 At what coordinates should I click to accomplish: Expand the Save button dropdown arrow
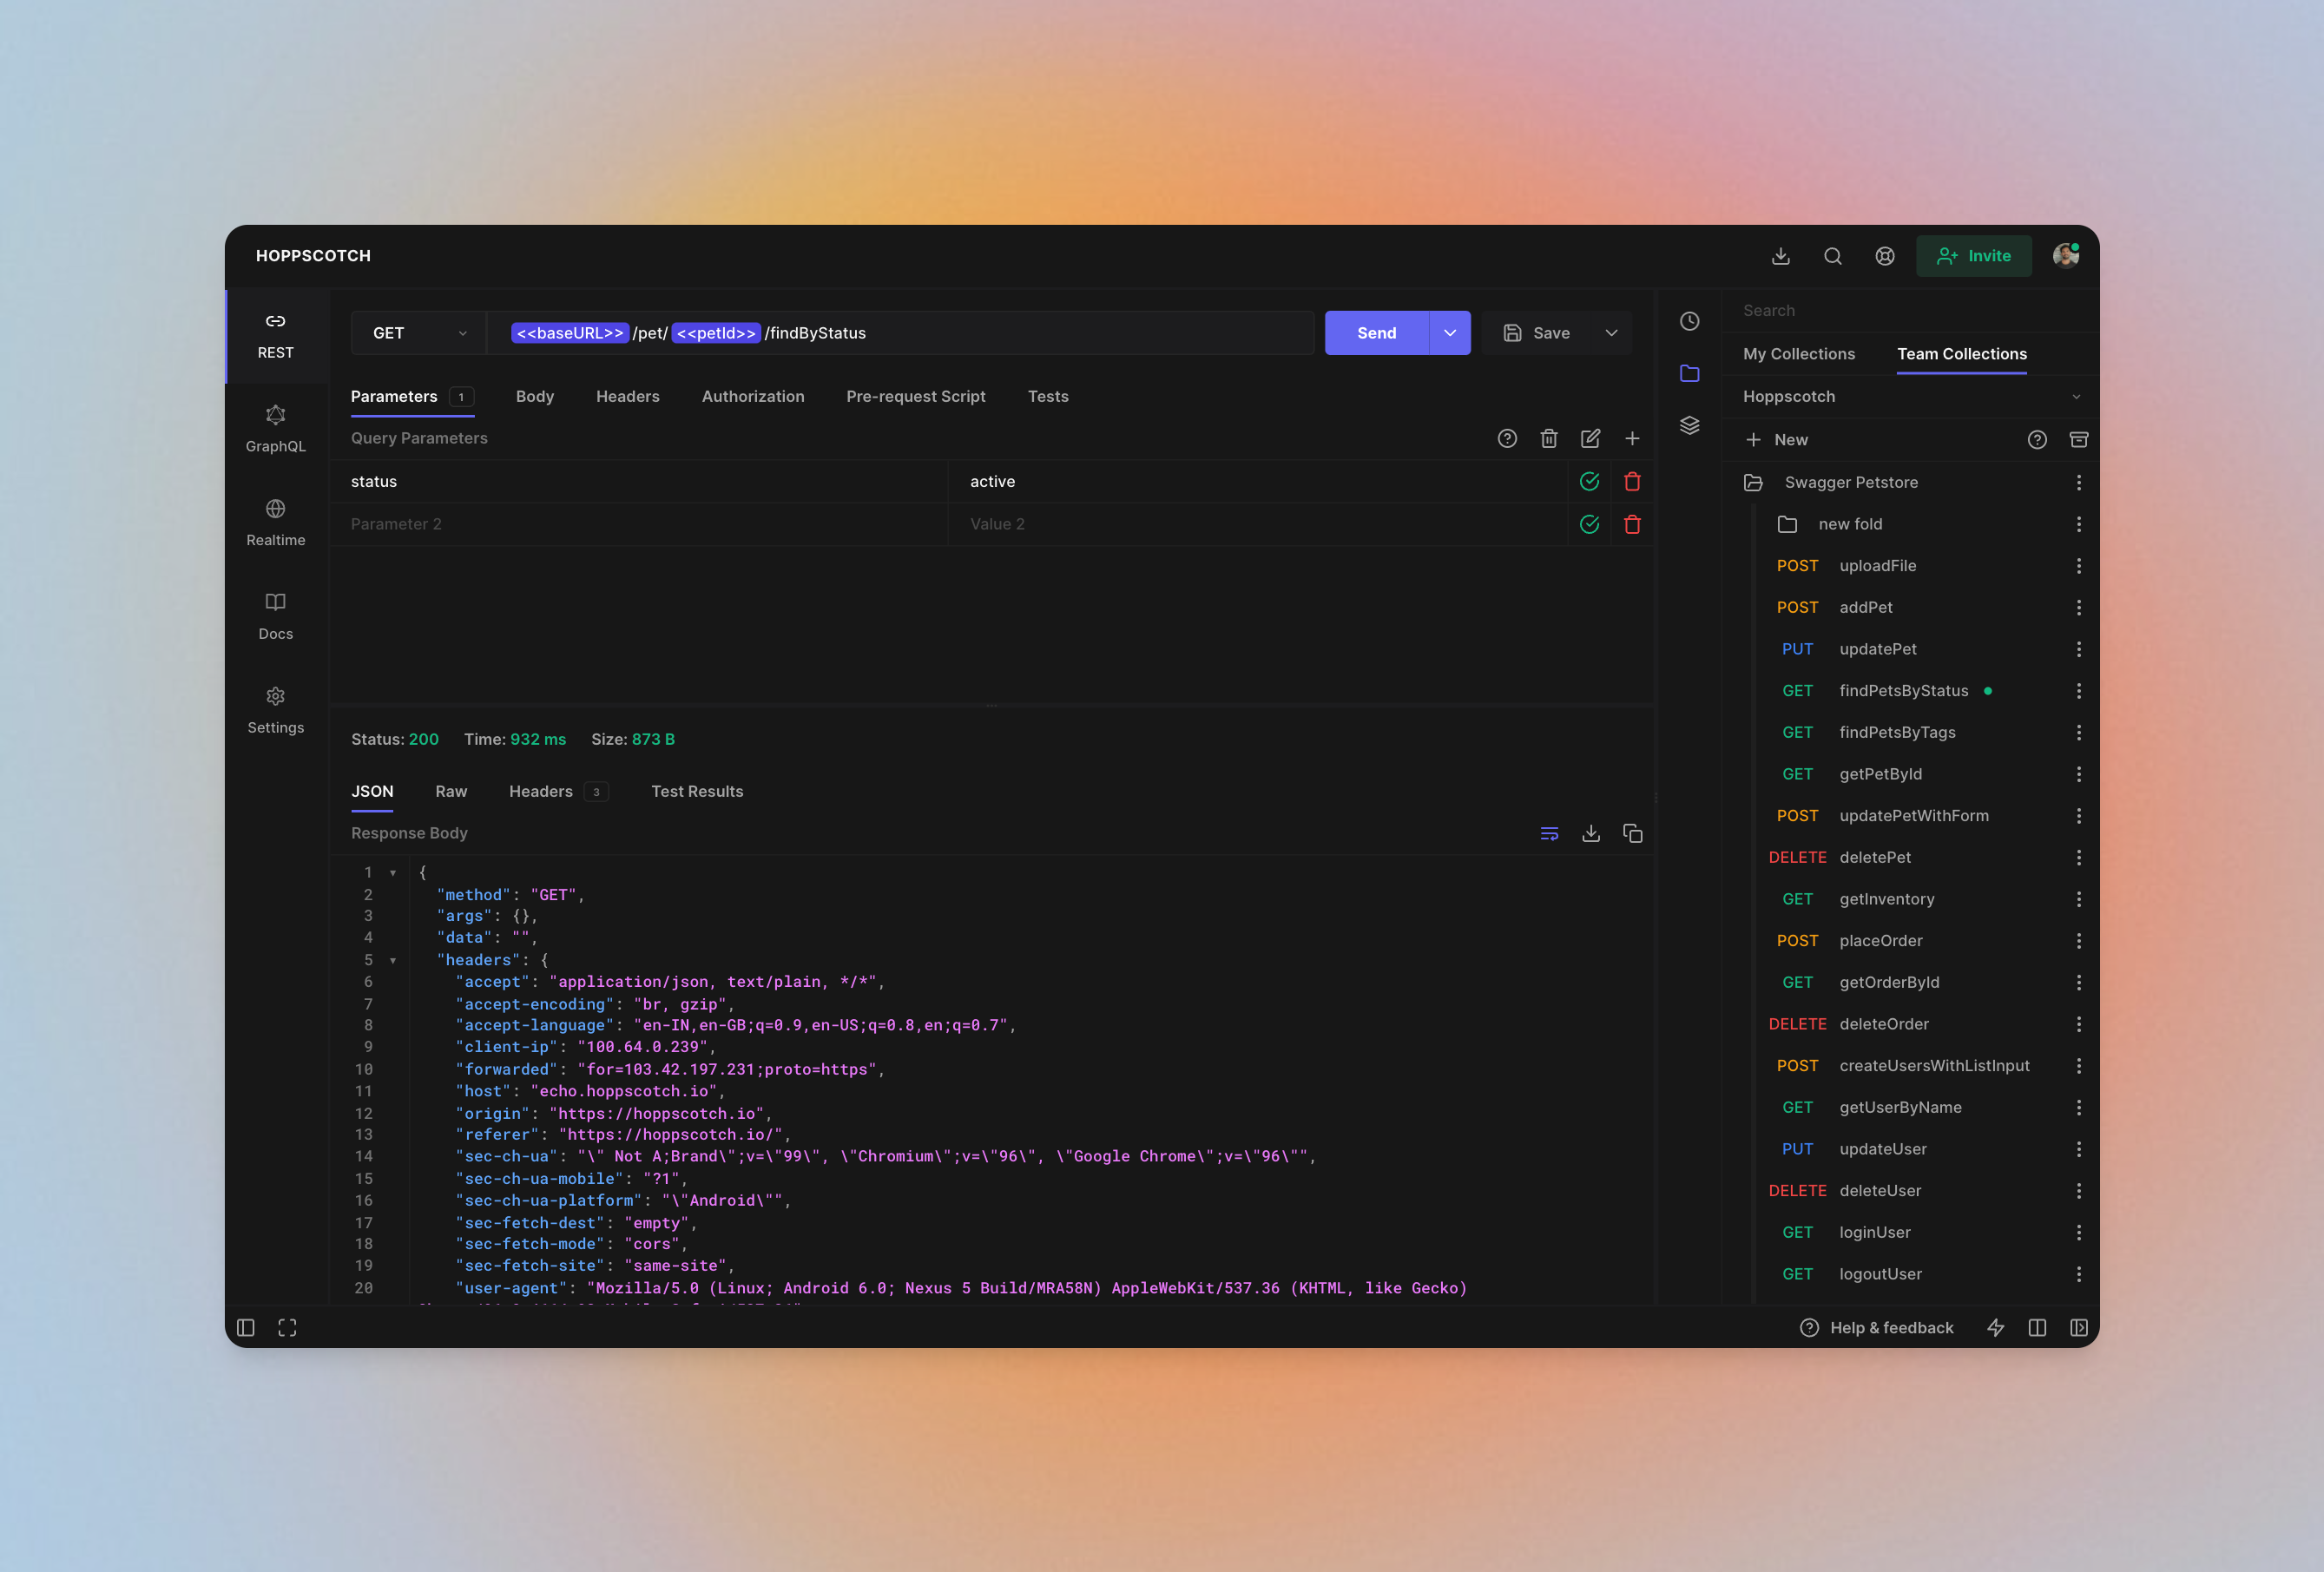pyautogui.click(x=1610, y=333)
